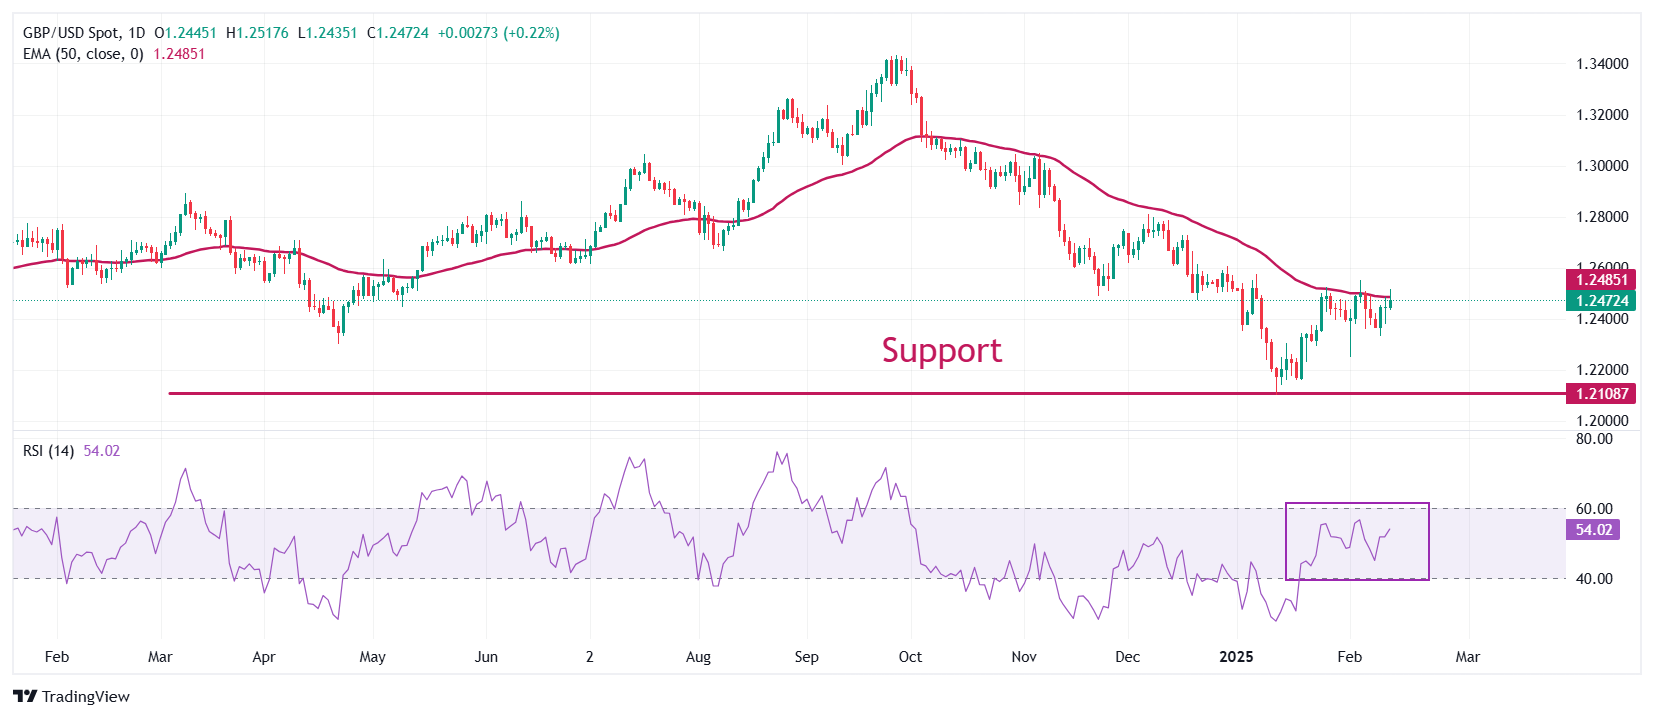Click the 2025 label on time axis

pyautogui.click(x=1236, y=657)
